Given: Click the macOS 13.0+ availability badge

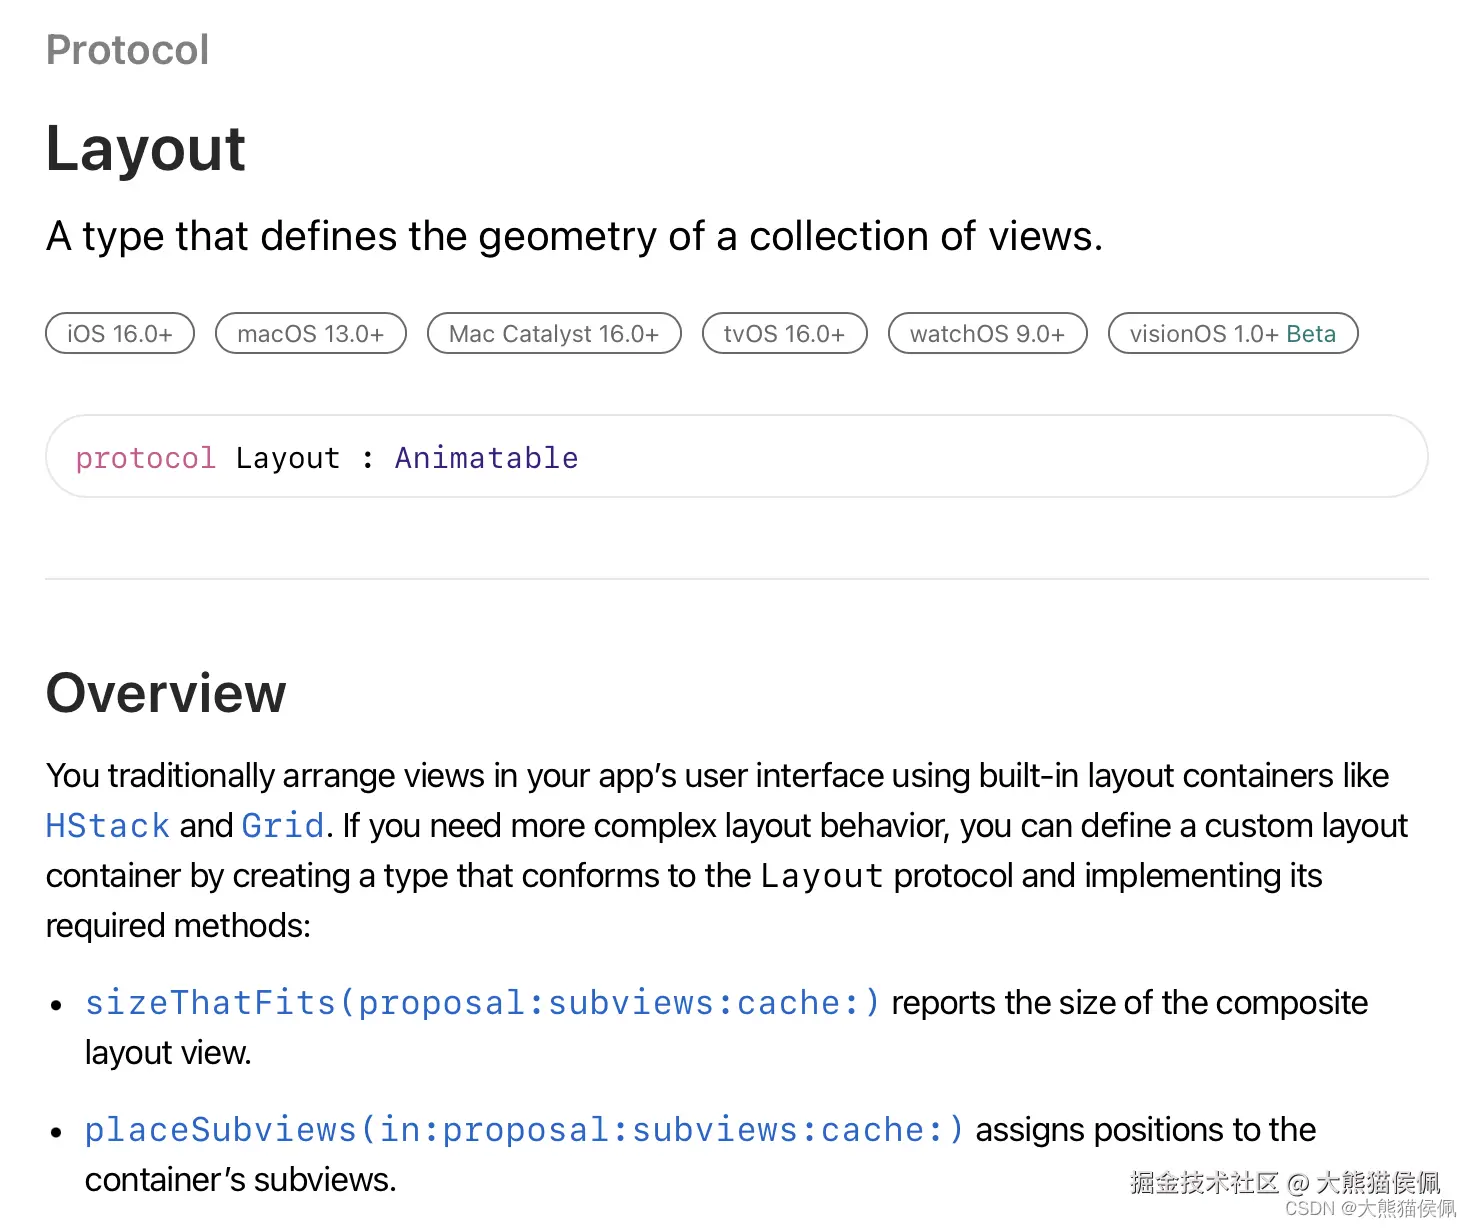Looking at the screenshot, I should coord(311,334).
